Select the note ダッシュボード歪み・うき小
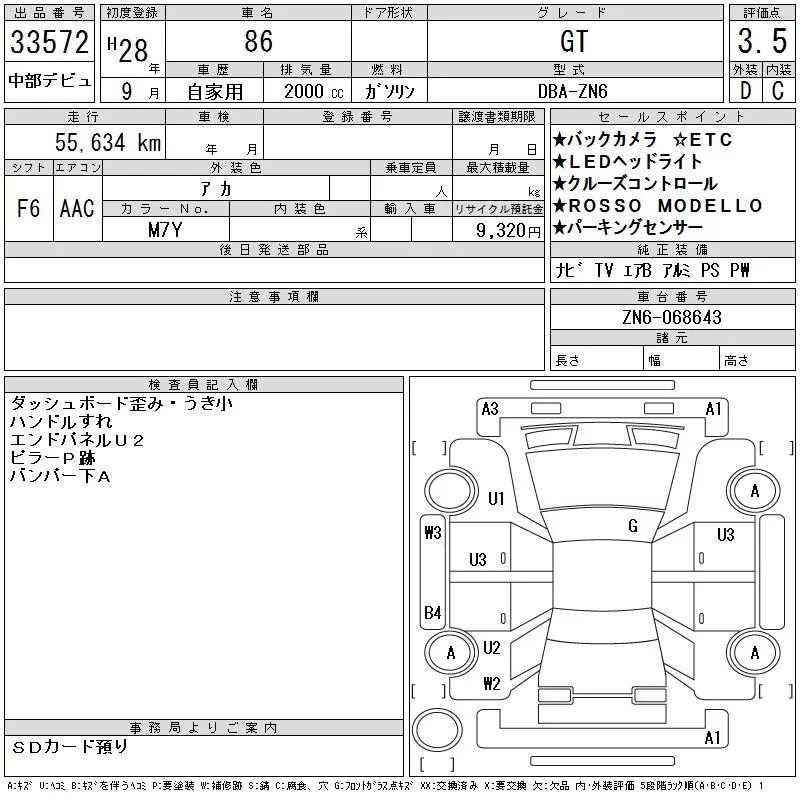 (121, 404)
